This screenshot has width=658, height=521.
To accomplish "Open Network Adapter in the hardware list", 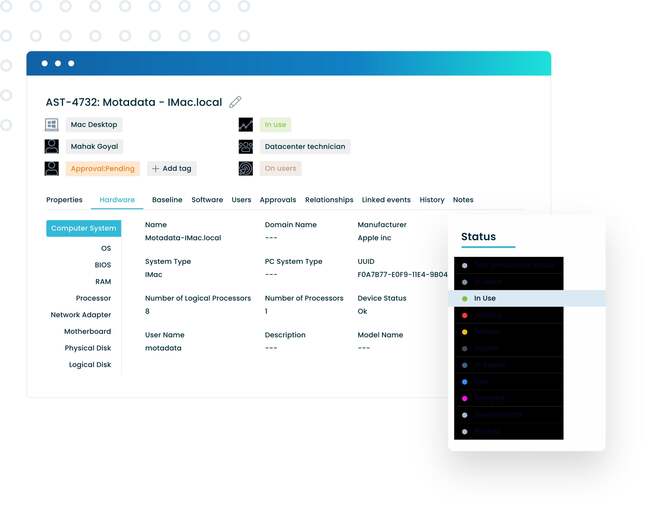I will click(81, 315).
